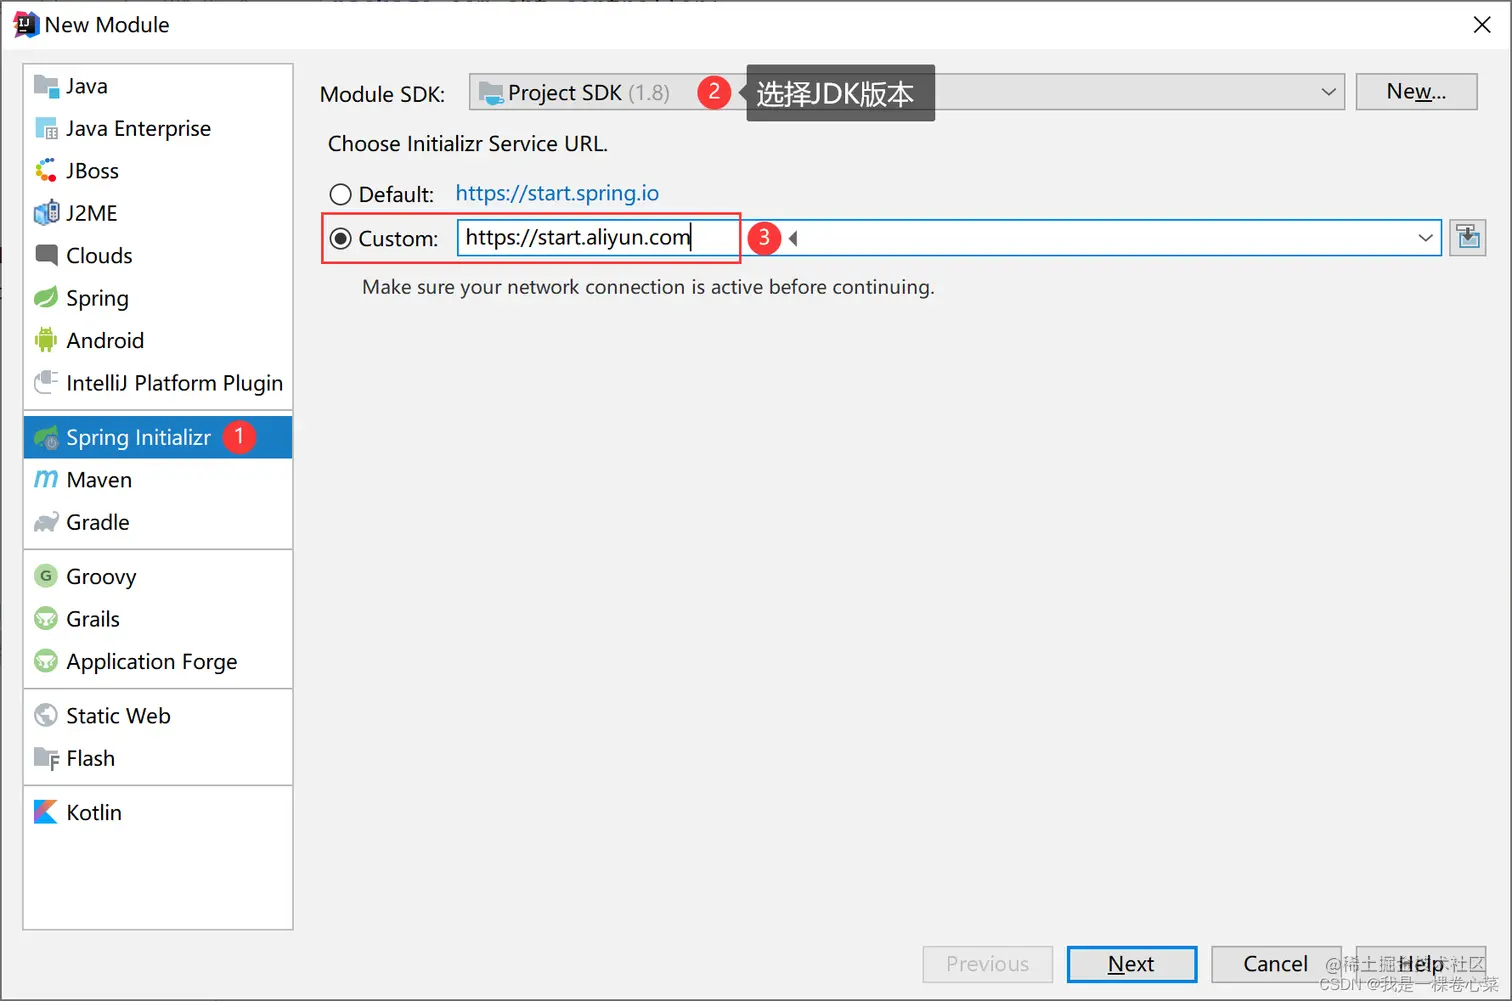Viewport: 1512px width, 1001px height.
Task: Open the Module SDK dropdown
Action: click(x=907, y=92)
